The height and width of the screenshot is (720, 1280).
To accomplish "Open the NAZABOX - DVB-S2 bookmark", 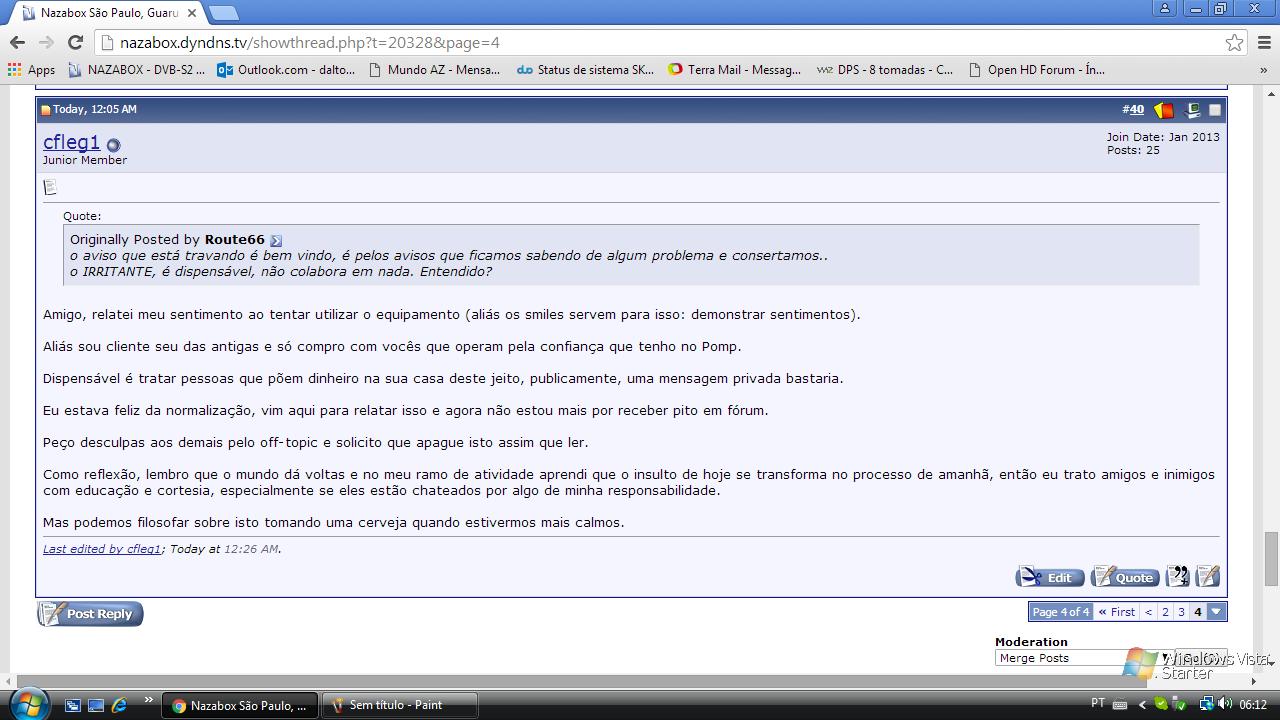I will point(136,70).
